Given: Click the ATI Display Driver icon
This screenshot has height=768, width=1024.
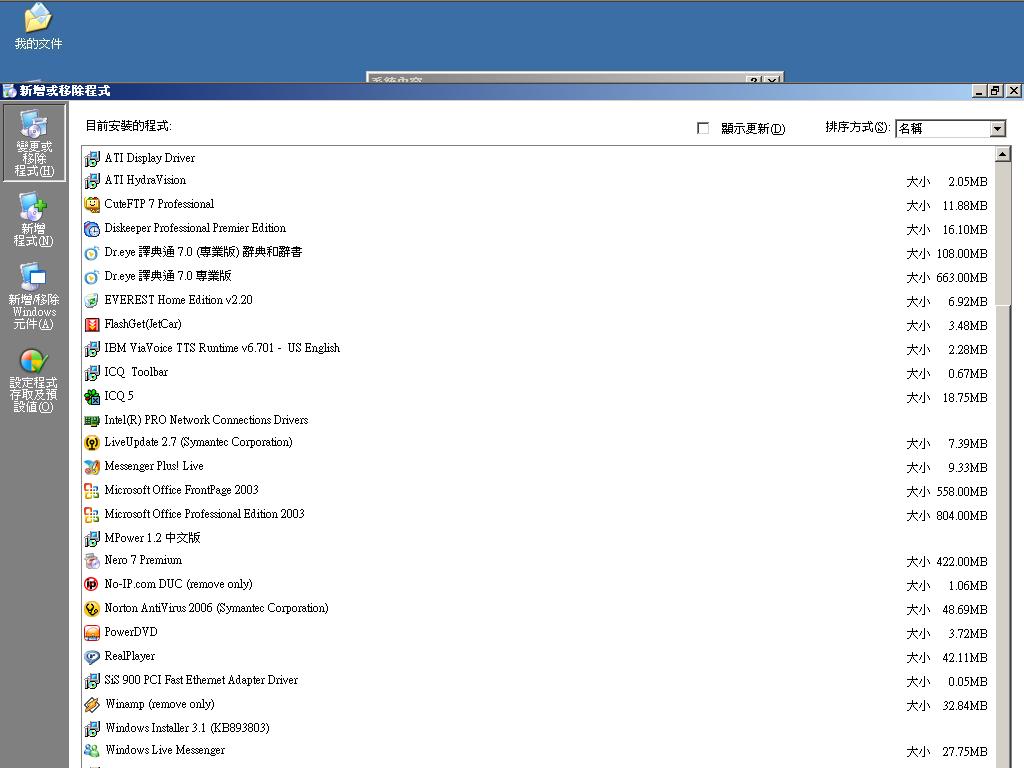Looking at the screenshot, I should point(92,158).
